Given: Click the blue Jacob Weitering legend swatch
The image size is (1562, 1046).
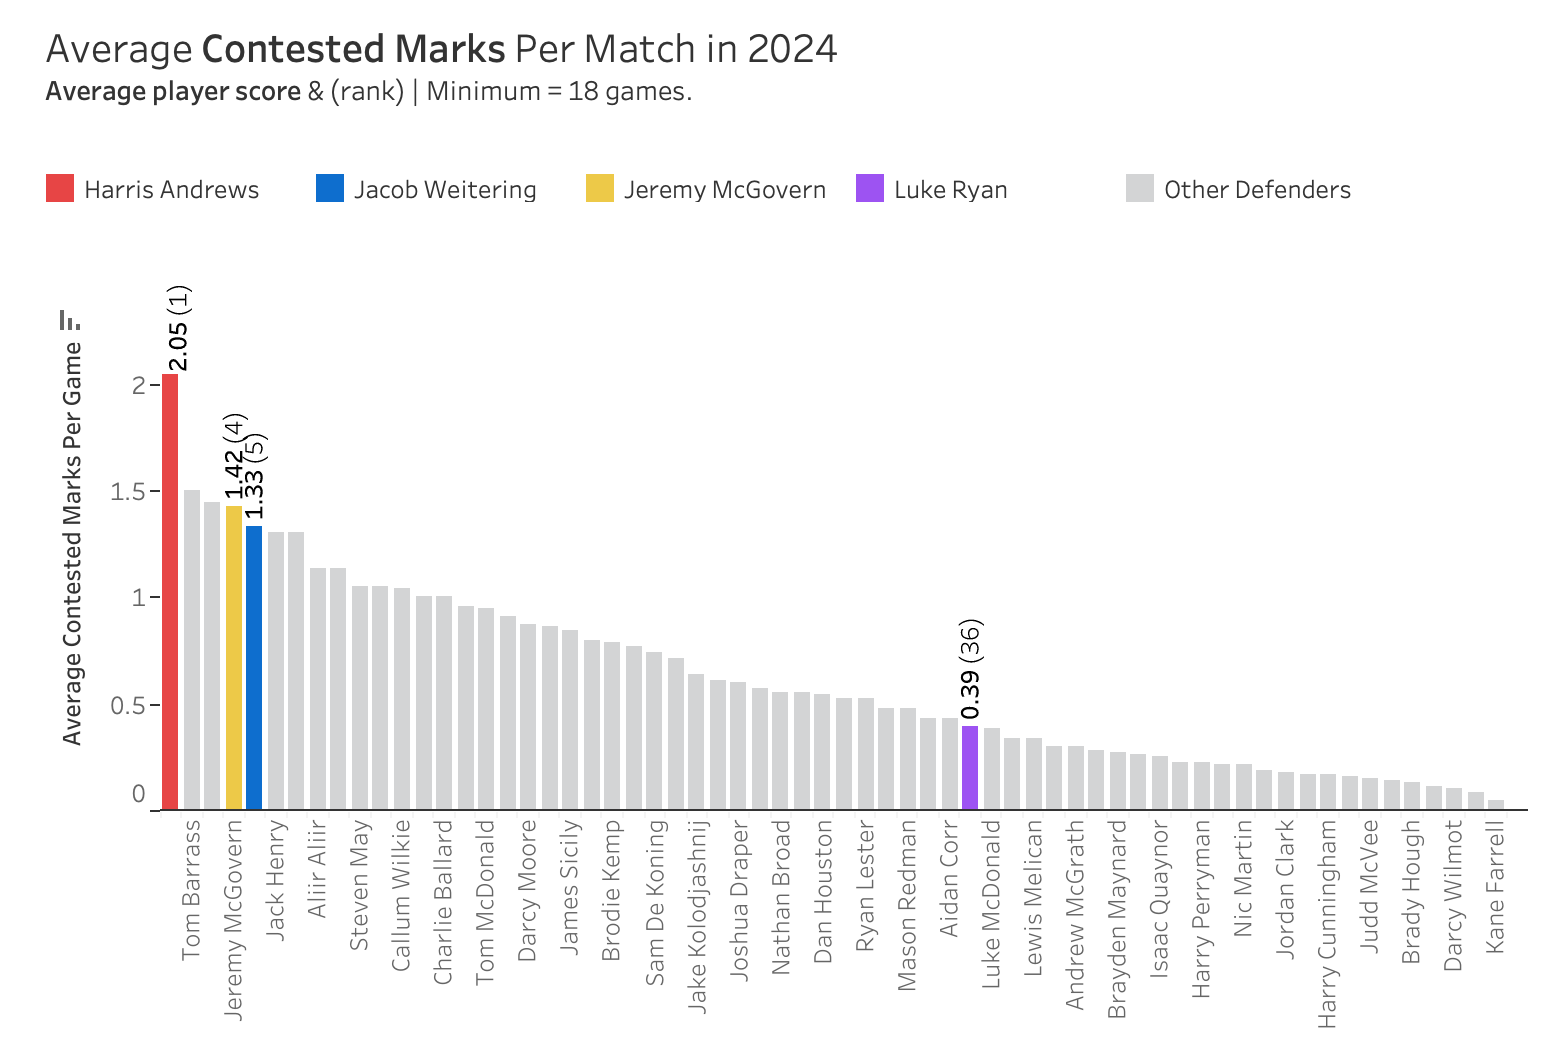Looking at the screenshot, I should [x=329, y=188].
